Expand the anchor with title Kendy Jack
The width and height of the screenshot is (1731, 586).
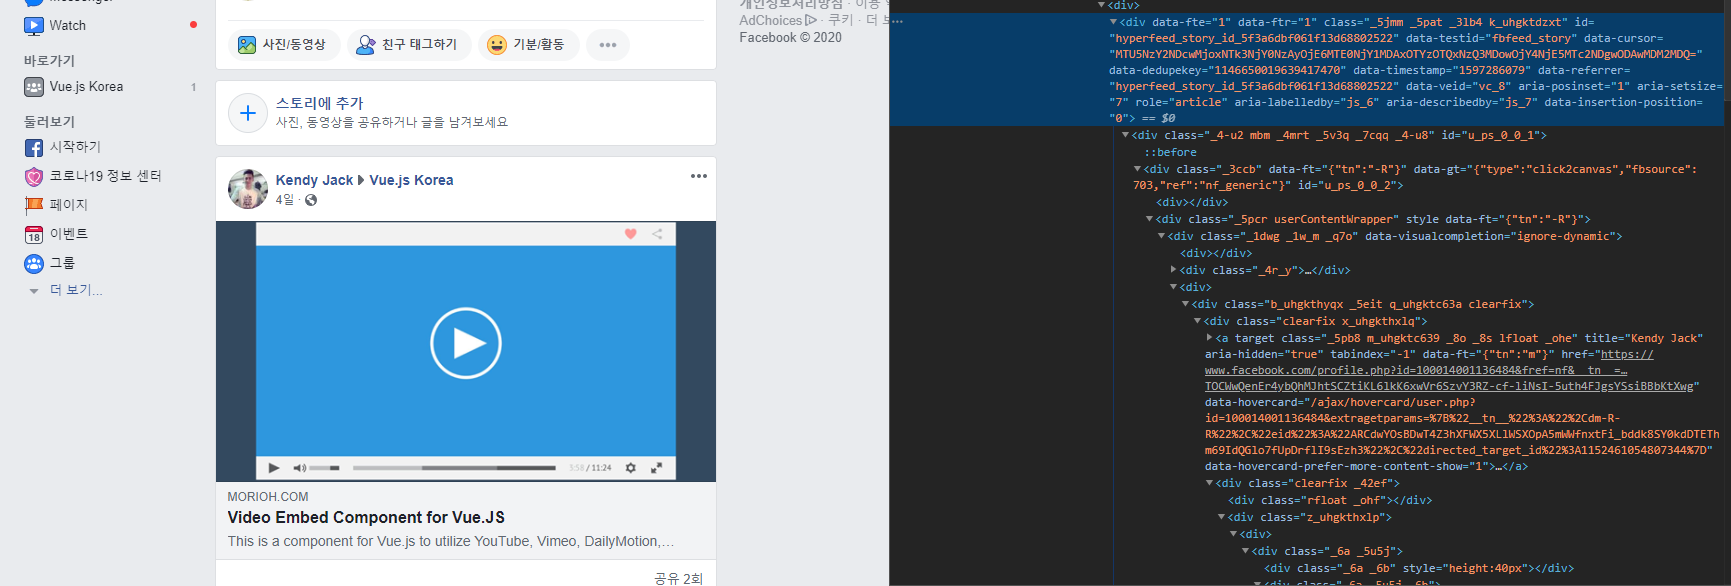pos(1210,338)
